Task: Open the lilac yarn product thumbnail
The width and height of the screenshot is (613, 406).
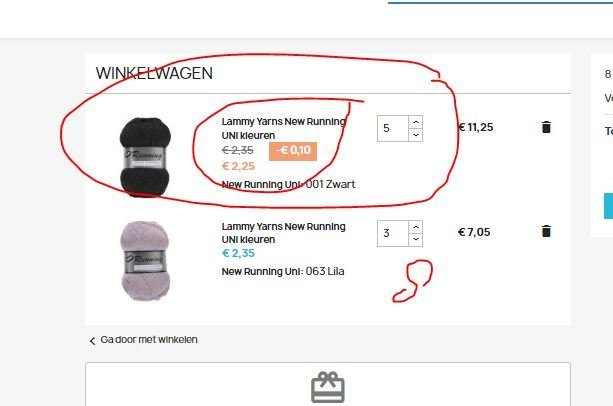Action: (x=145, y=261)
